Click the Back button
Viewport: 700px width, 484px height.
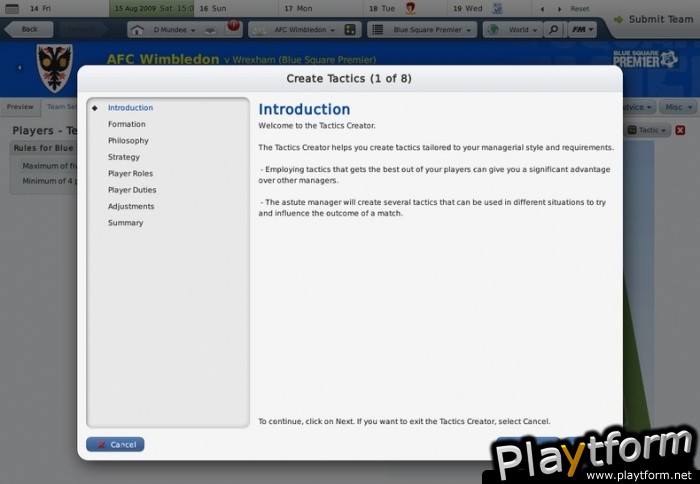(x=29, y=29)
